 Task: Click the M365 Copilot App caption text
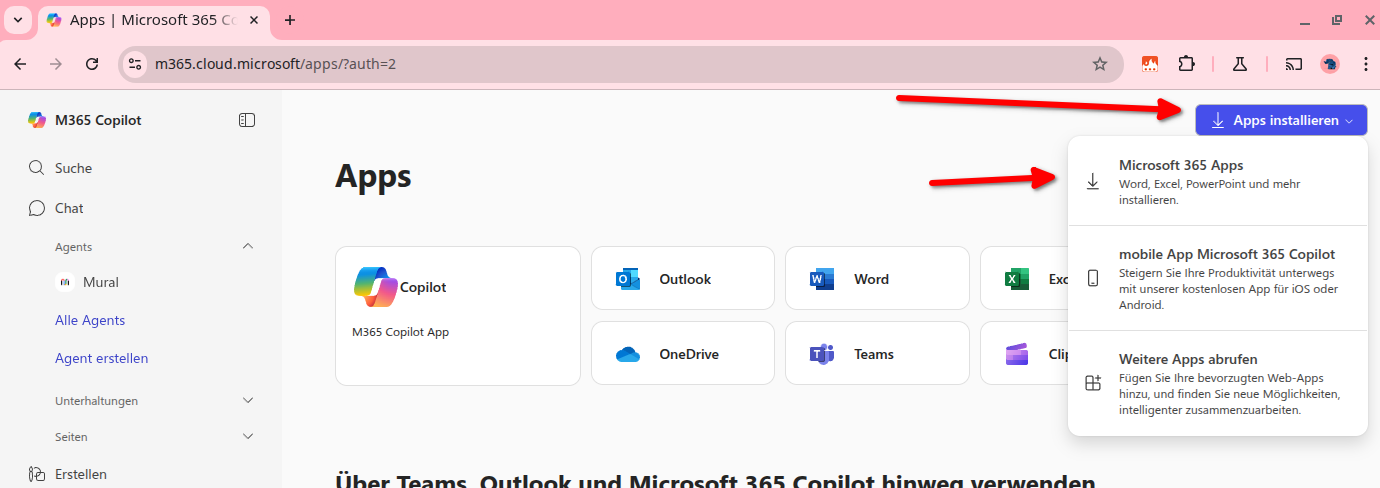tap(400, 332)
